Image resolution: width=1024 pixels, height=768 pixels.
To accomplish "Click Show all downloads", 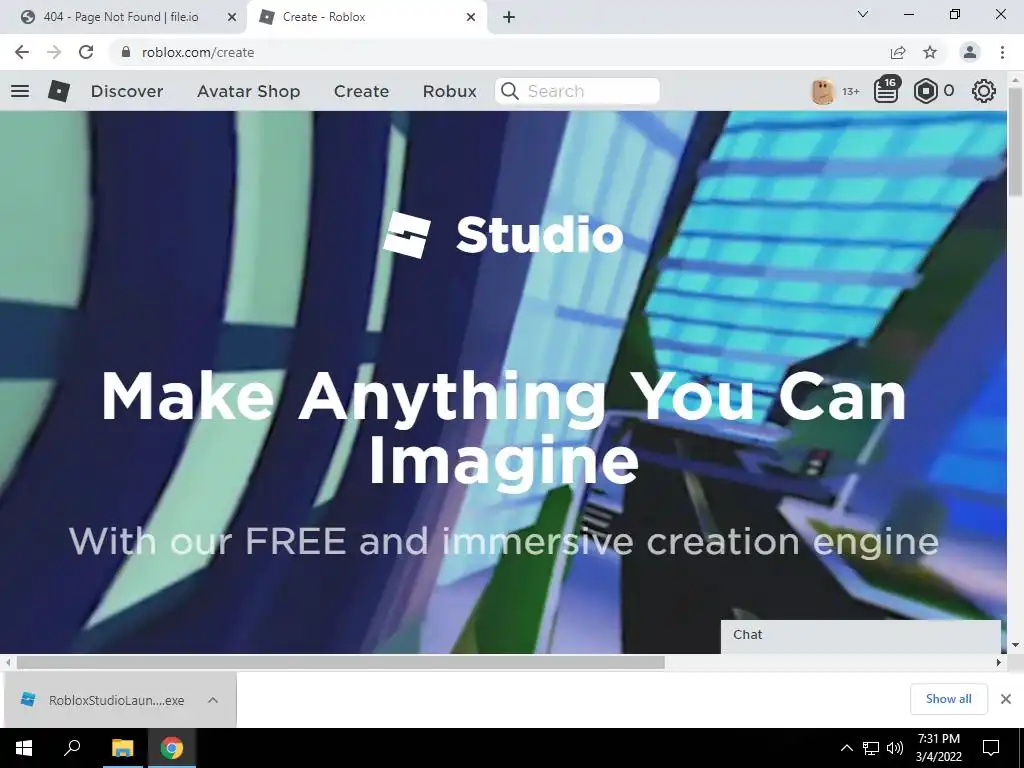I will [x=948, y=699].
